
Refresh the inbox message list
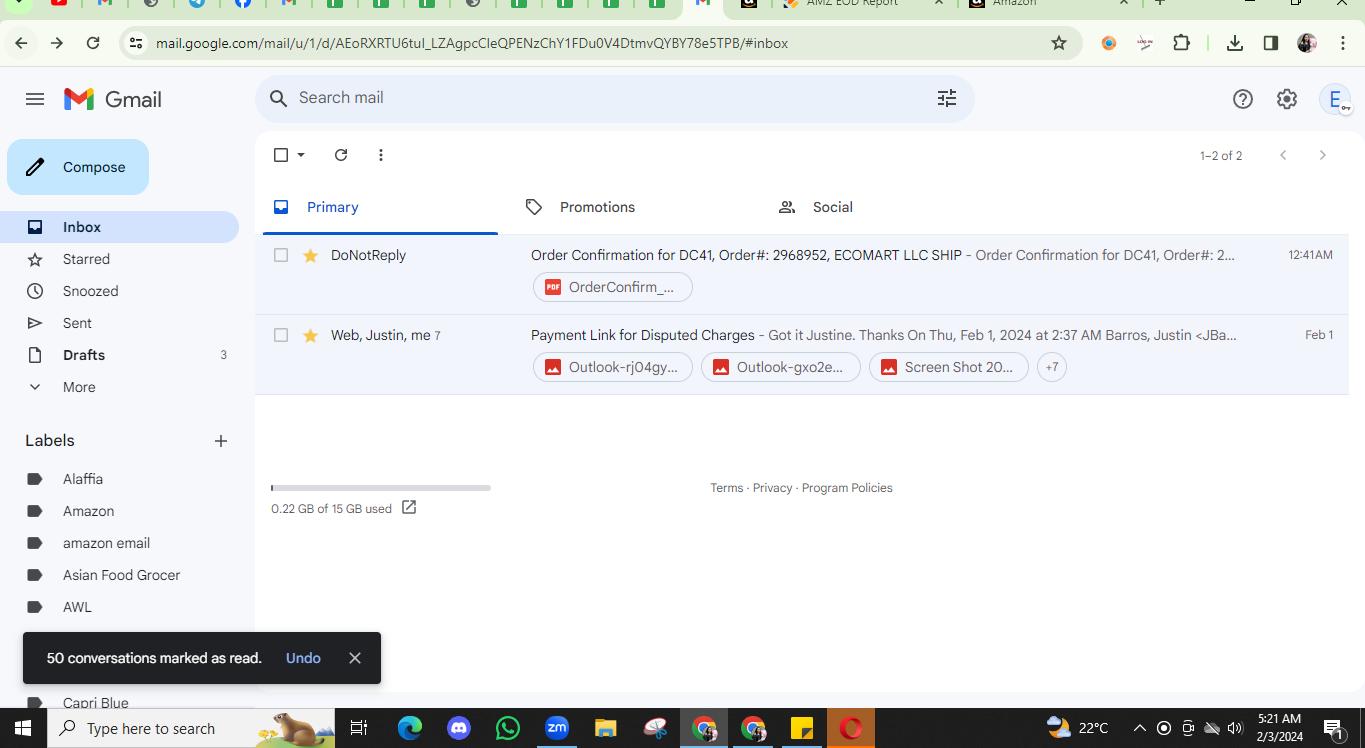tap(341, 155)
